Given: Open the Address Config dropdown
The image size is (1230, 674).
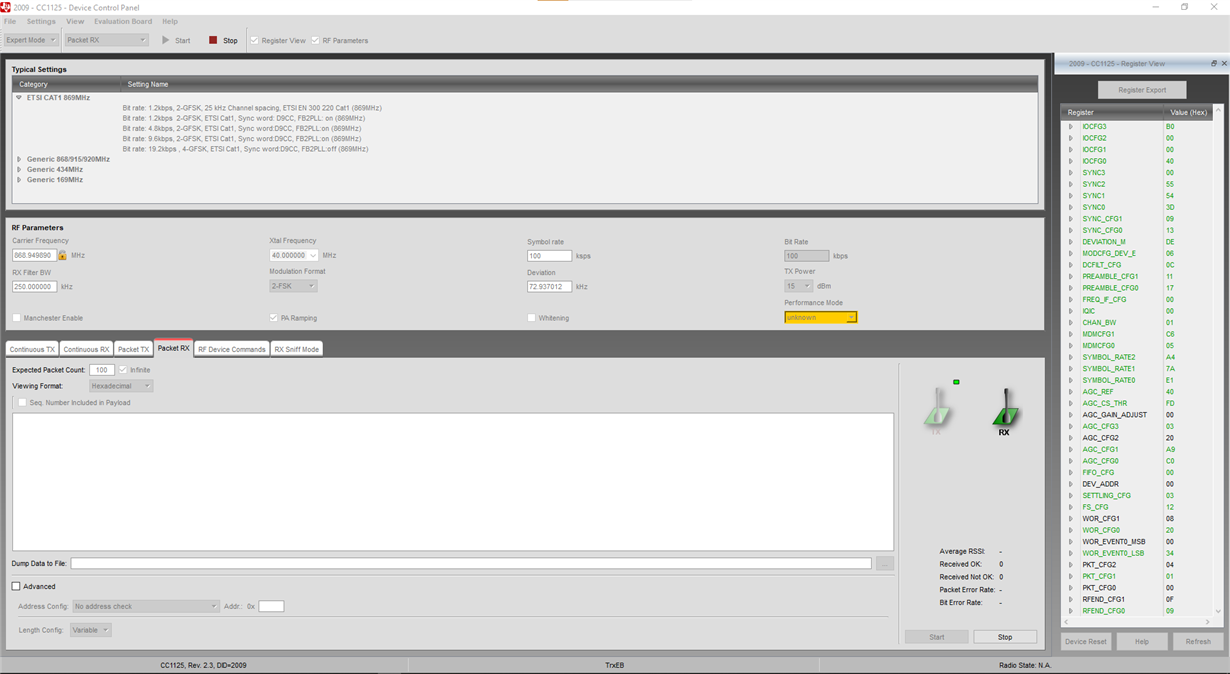Looking at the screenshot, I should click(x=145, y=606).
